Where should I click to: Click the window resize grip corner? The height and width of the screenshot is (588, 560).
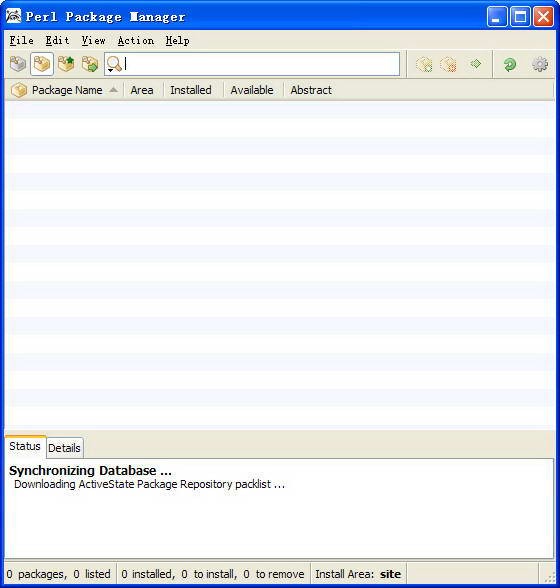click(x=549, y=577)
